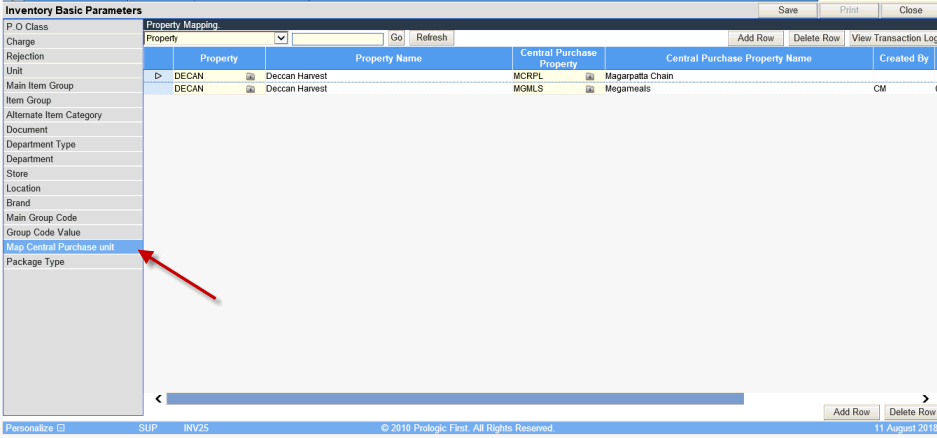The width and height of the screenshot is (937, 438).
Task: Focus the search text box beside Go
Action: click(x=337, y=38)
